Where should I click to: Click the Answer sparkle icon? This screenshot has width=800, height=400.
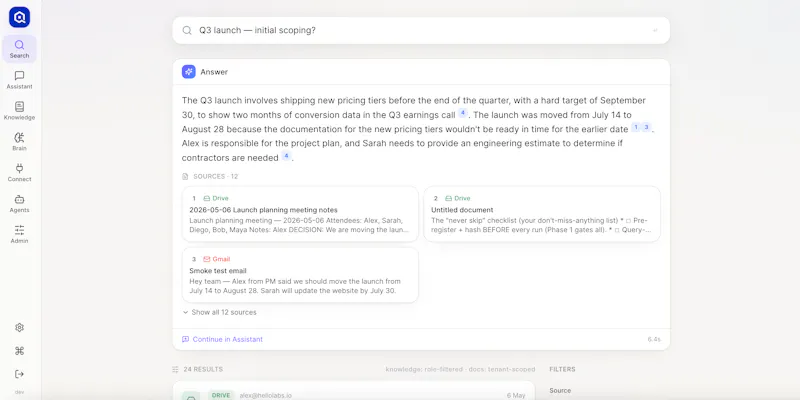tap(189, 72)
